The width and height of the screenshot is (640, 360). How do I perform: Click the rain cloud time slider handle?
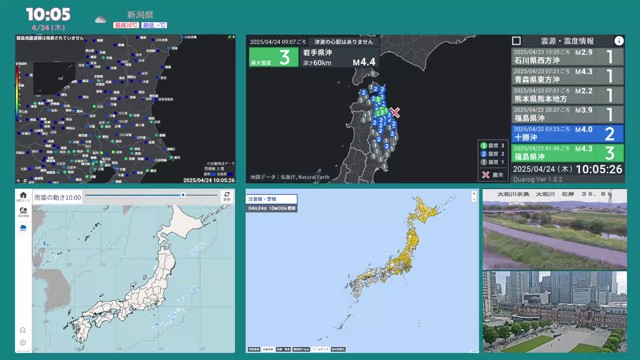183,195
